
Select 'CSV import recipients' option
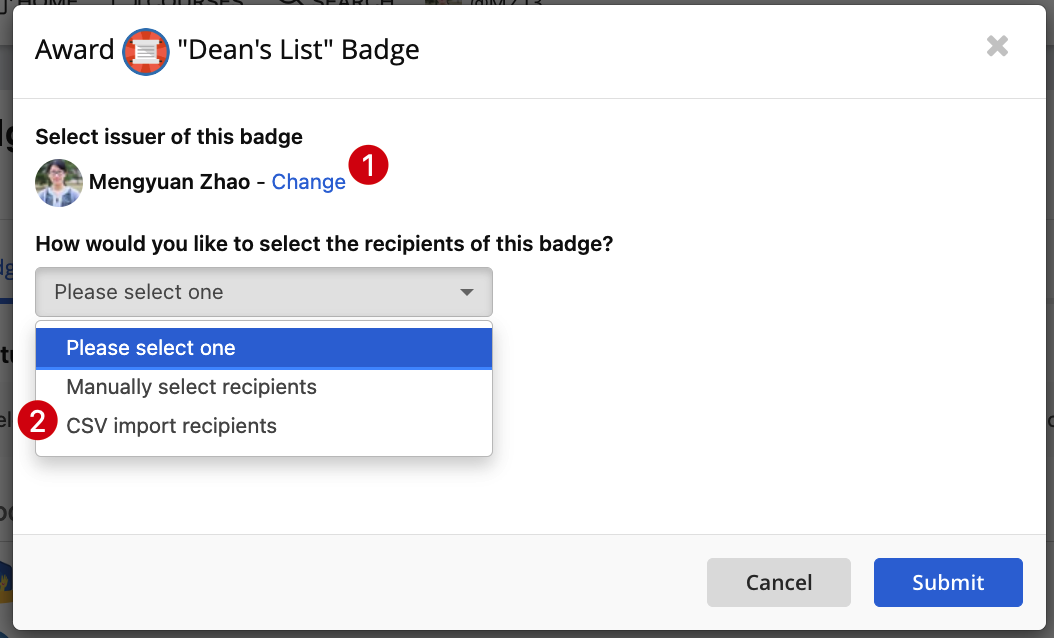[x=264, y=426]
